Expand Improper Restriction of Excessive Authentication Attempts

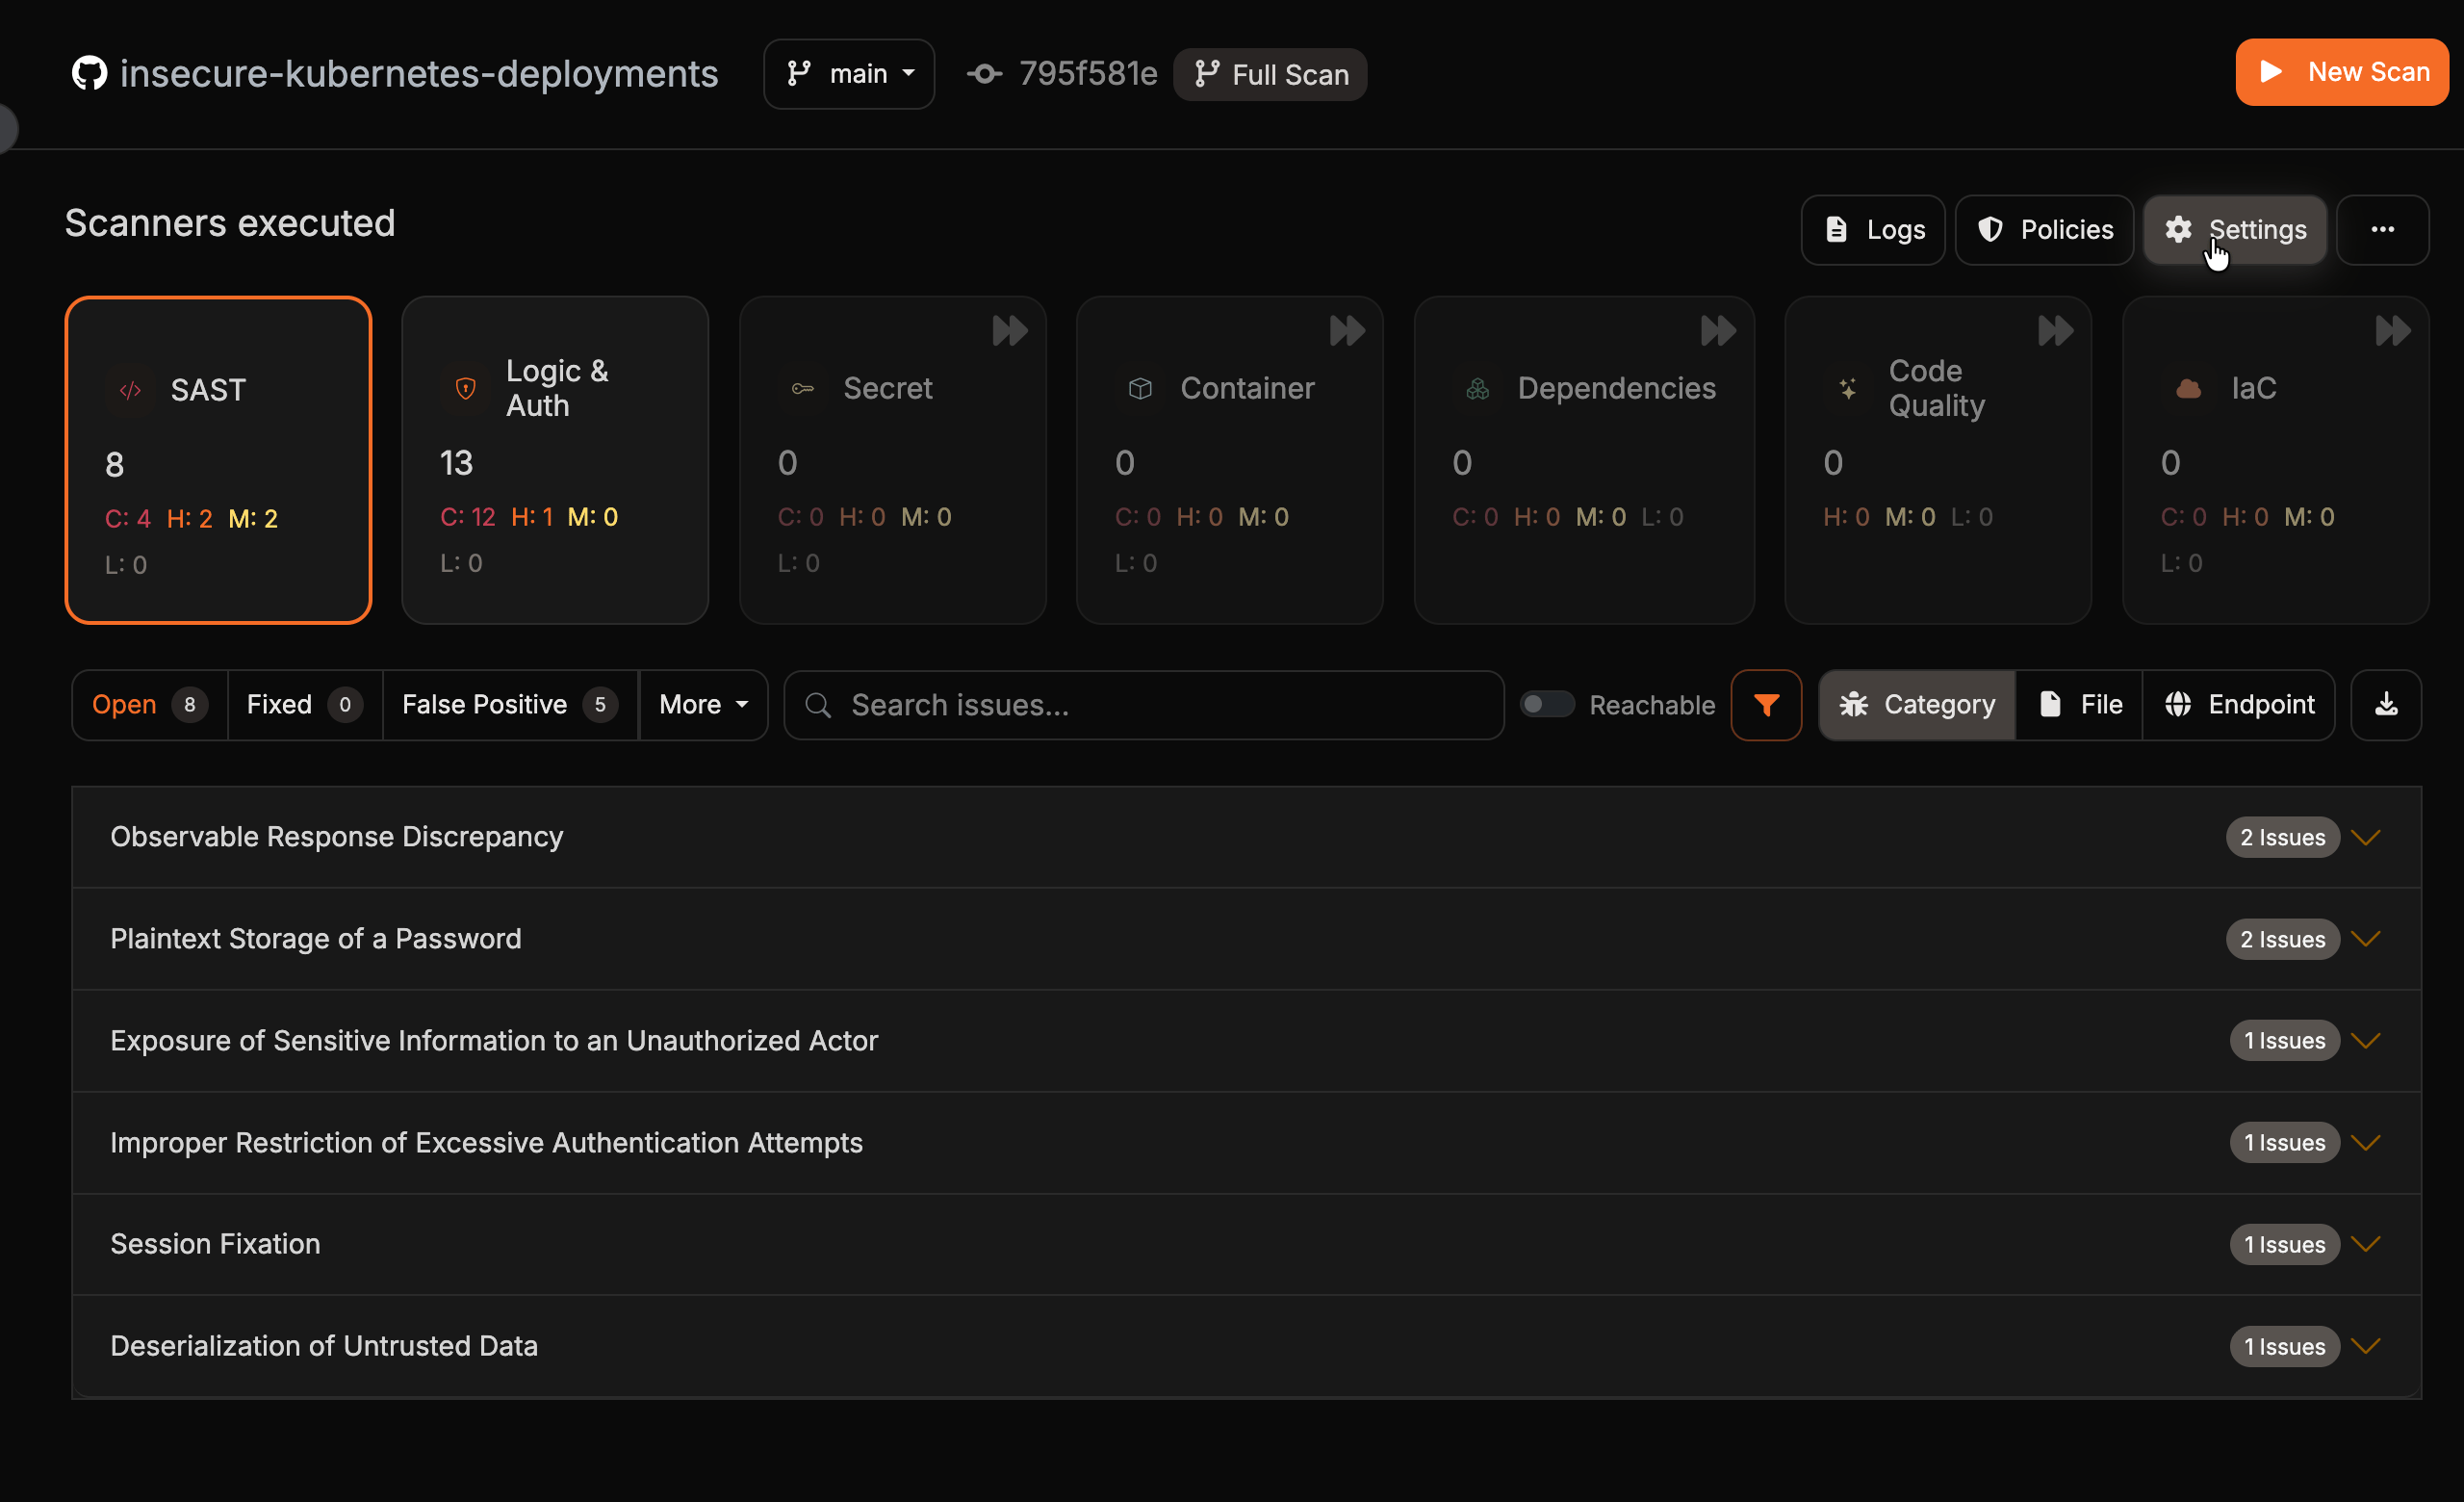pyautogui.click(x=1246, y=1142)
